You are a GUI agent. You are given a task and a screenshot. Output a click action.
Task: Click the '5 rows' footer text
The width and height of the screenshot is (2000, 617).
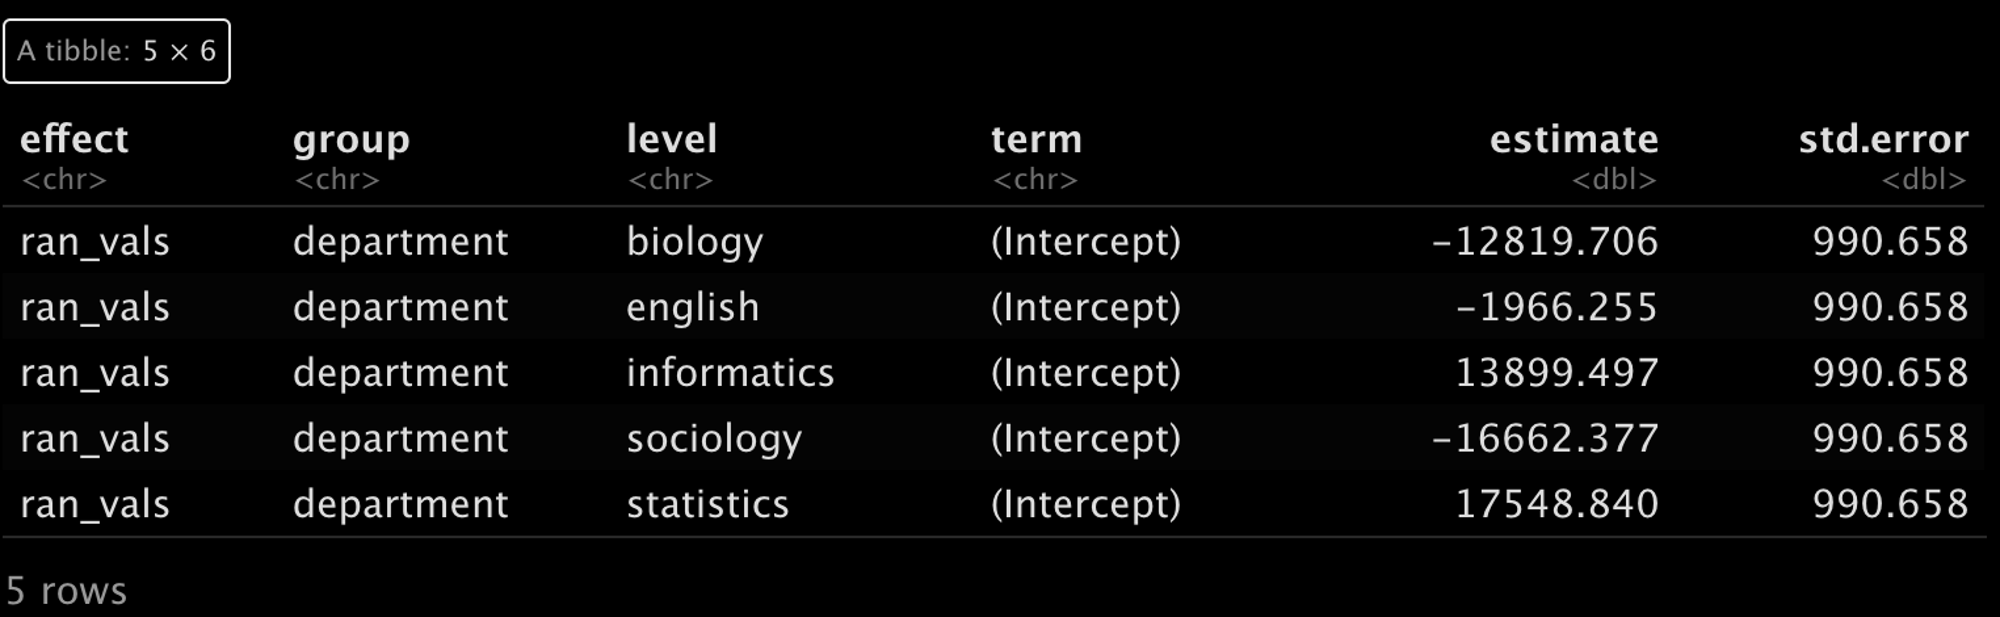point(66,591)
